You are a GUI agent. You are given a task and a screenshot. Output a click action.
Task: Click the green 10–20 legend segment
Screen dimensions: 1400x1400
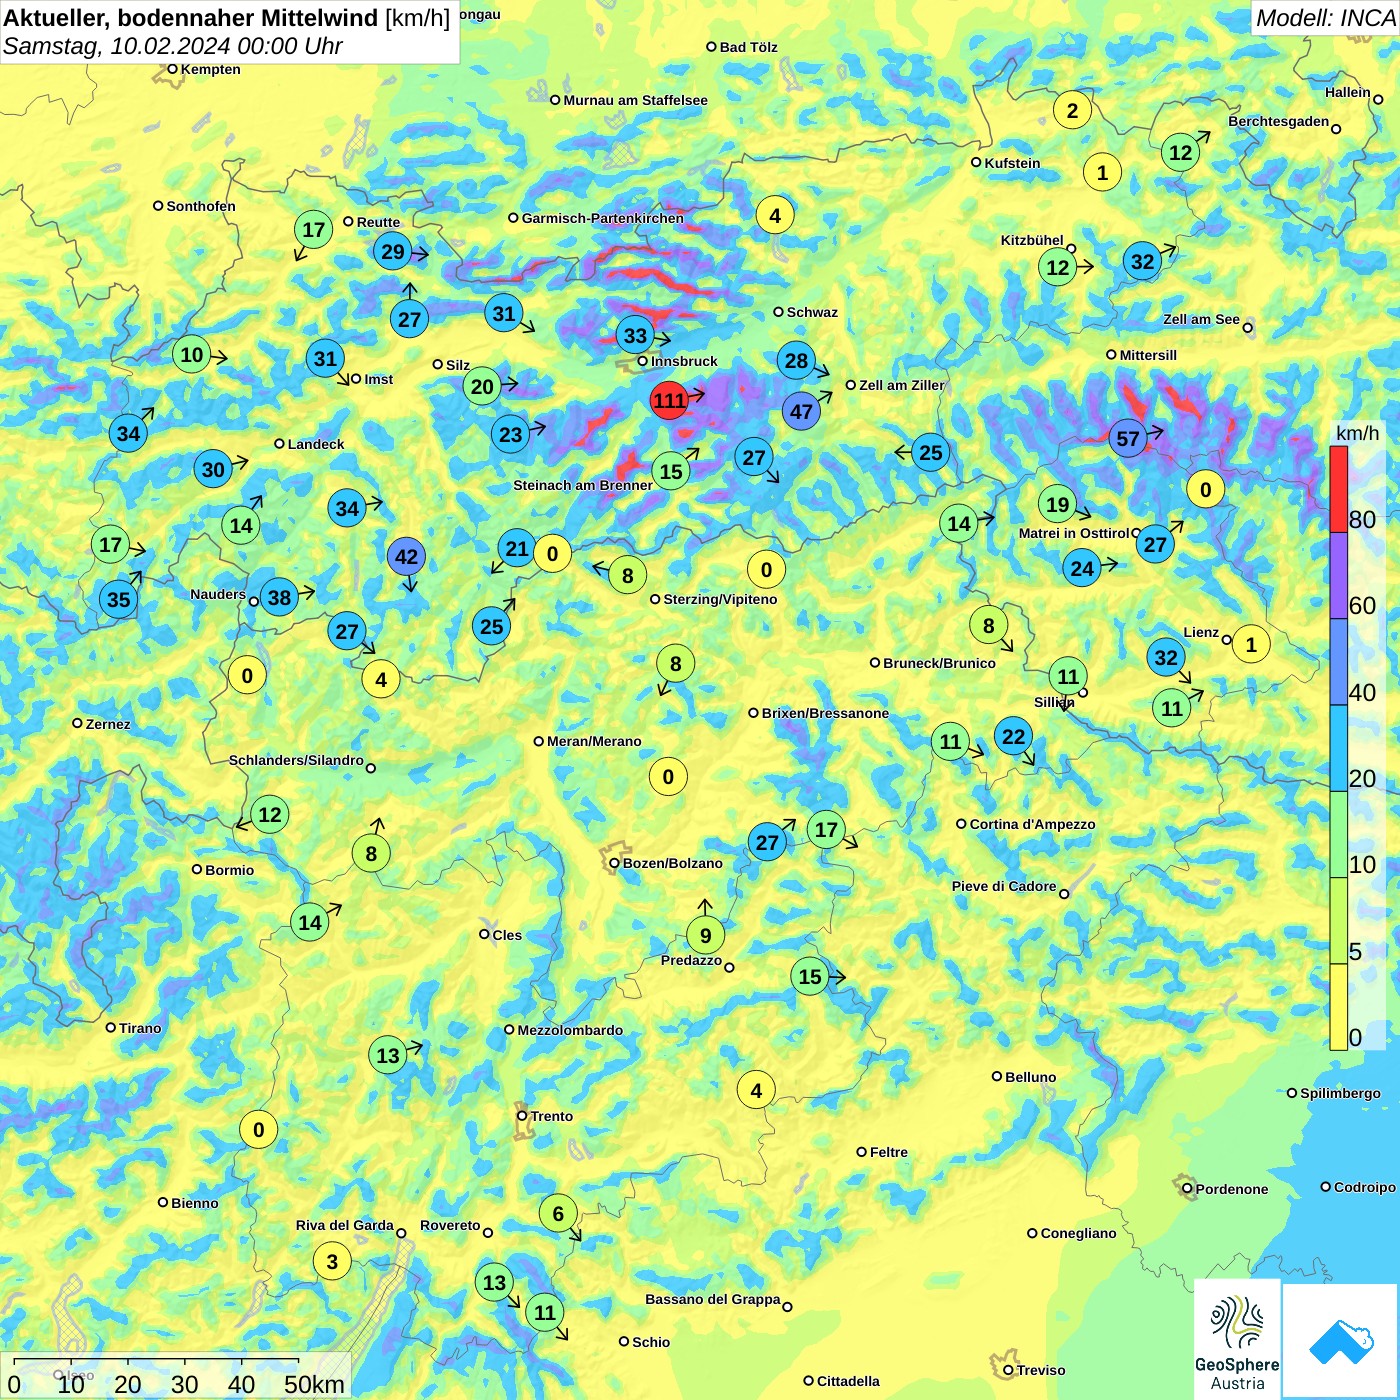pos(1339,835)
